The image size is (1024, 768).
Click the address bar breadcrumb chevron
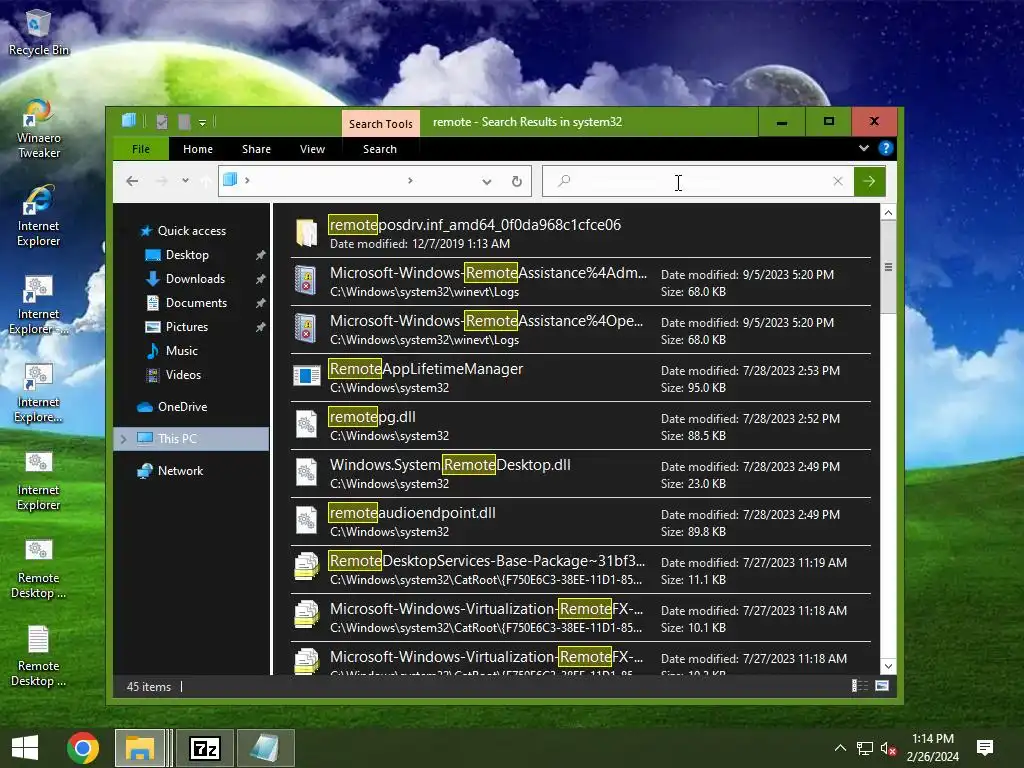(247, 180)
